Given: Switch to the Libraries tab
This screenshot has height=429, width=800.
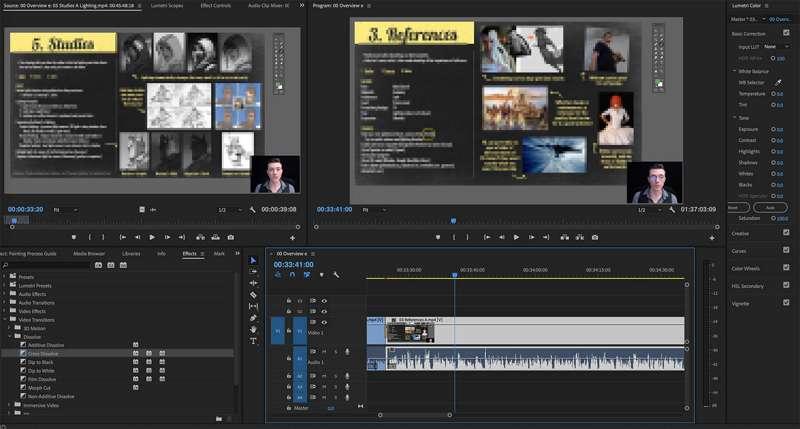Looking at the screenshot, I should (x=131, y=254).
